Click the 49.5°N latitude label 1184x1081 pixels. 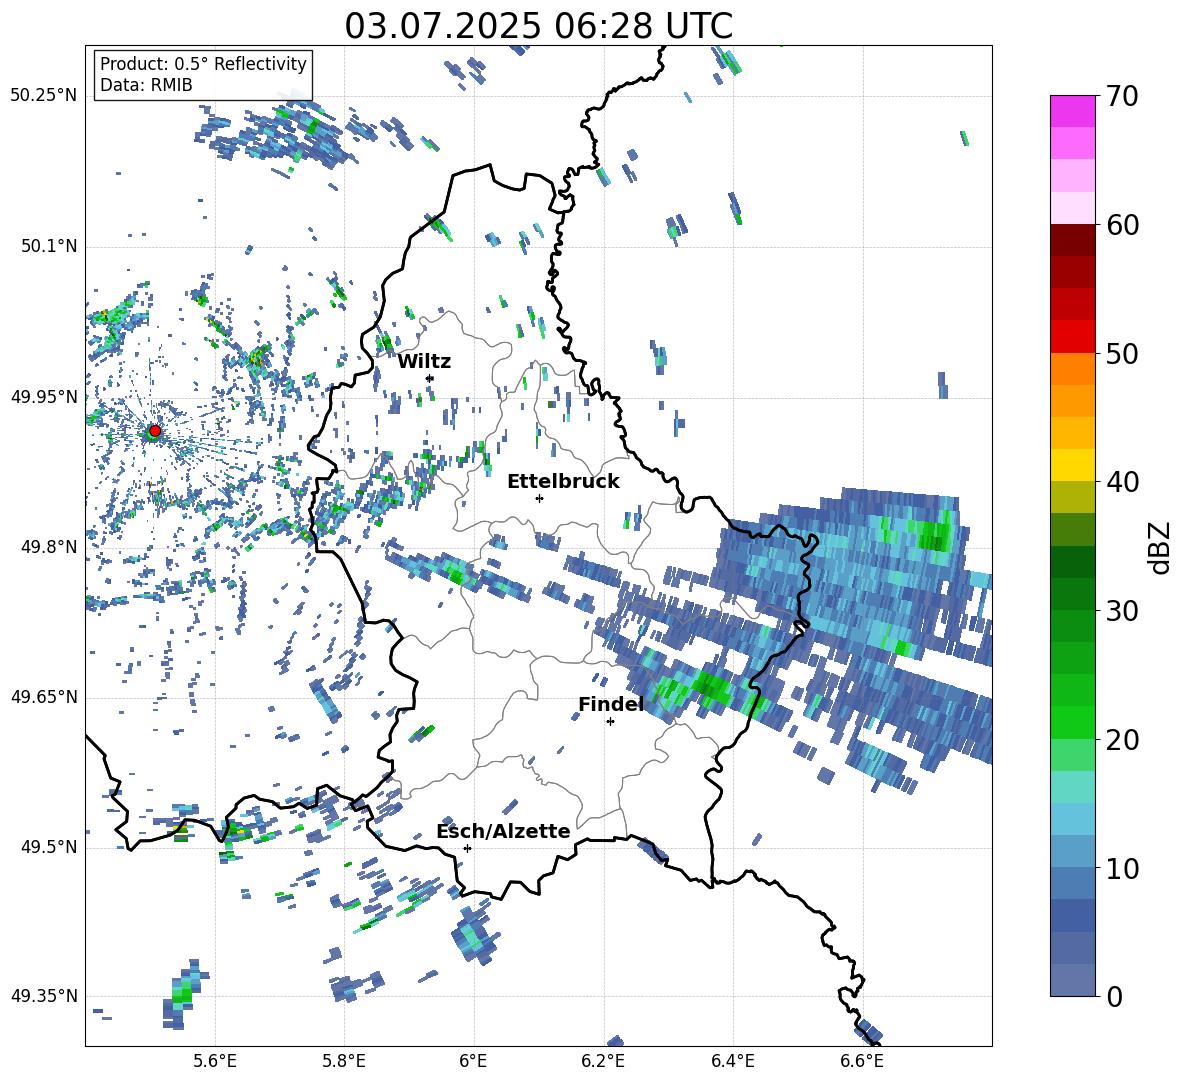point(49,847)
